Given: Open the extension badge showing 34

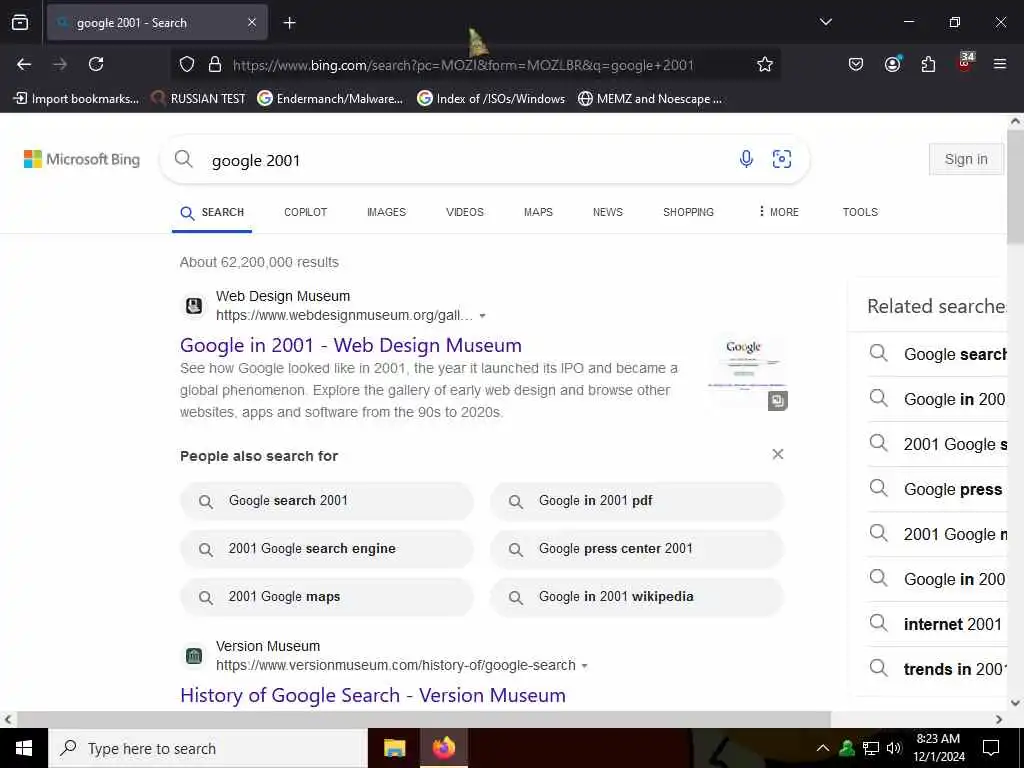Looking at the screenshot, I should 965,62.
